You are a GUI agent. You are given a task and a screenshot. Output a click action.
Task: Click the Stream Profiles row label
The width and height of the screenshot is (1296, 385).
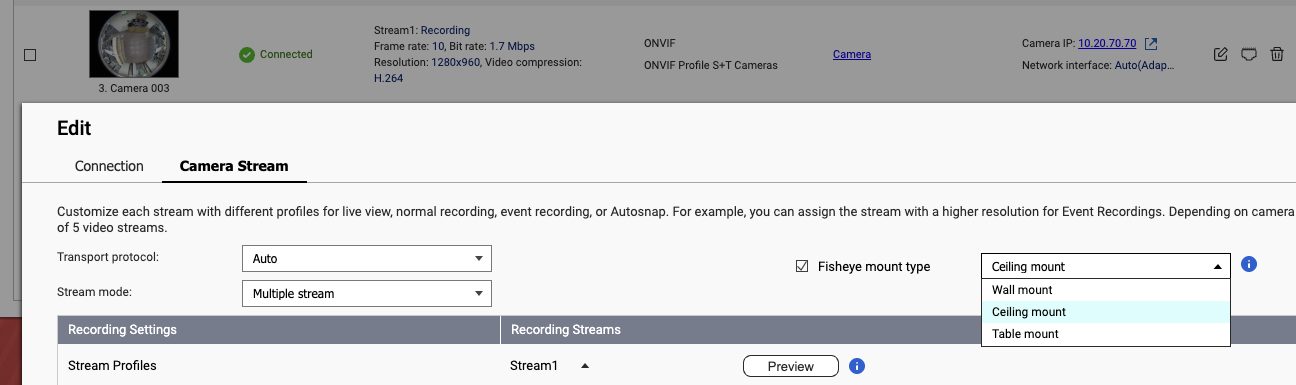(112, 366)
